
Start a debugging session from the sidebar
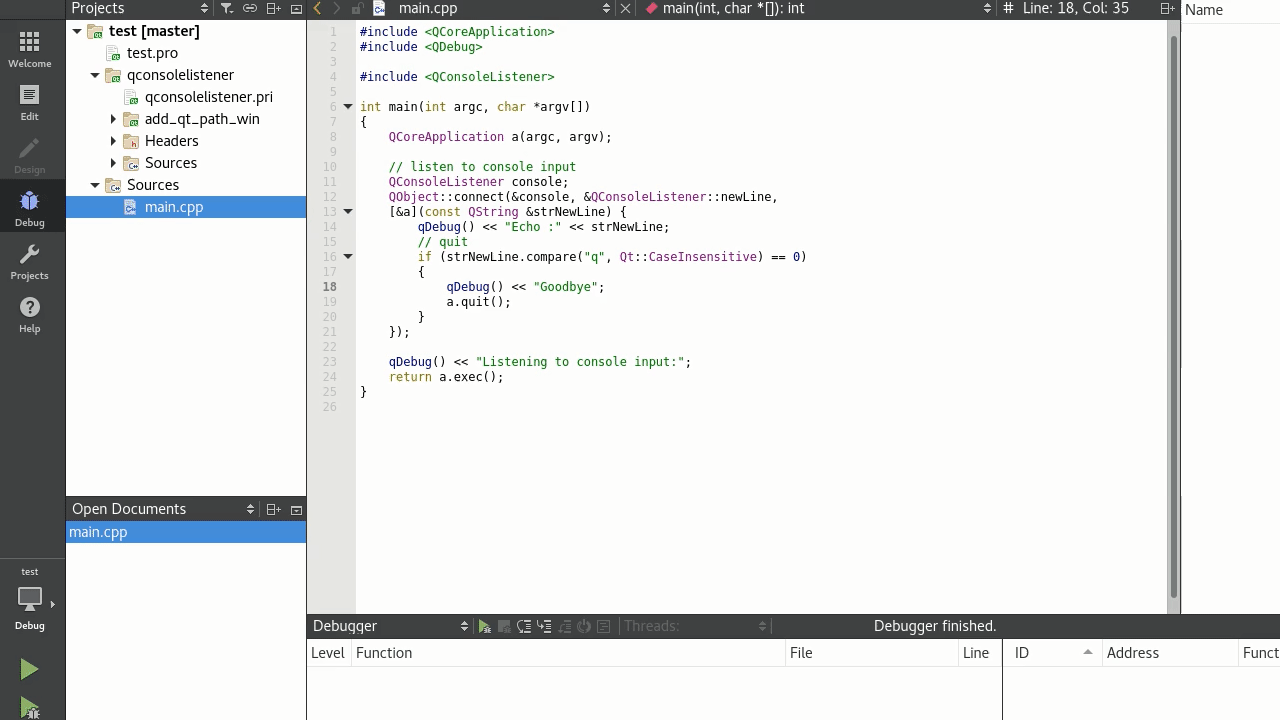[x=29, y=706]
